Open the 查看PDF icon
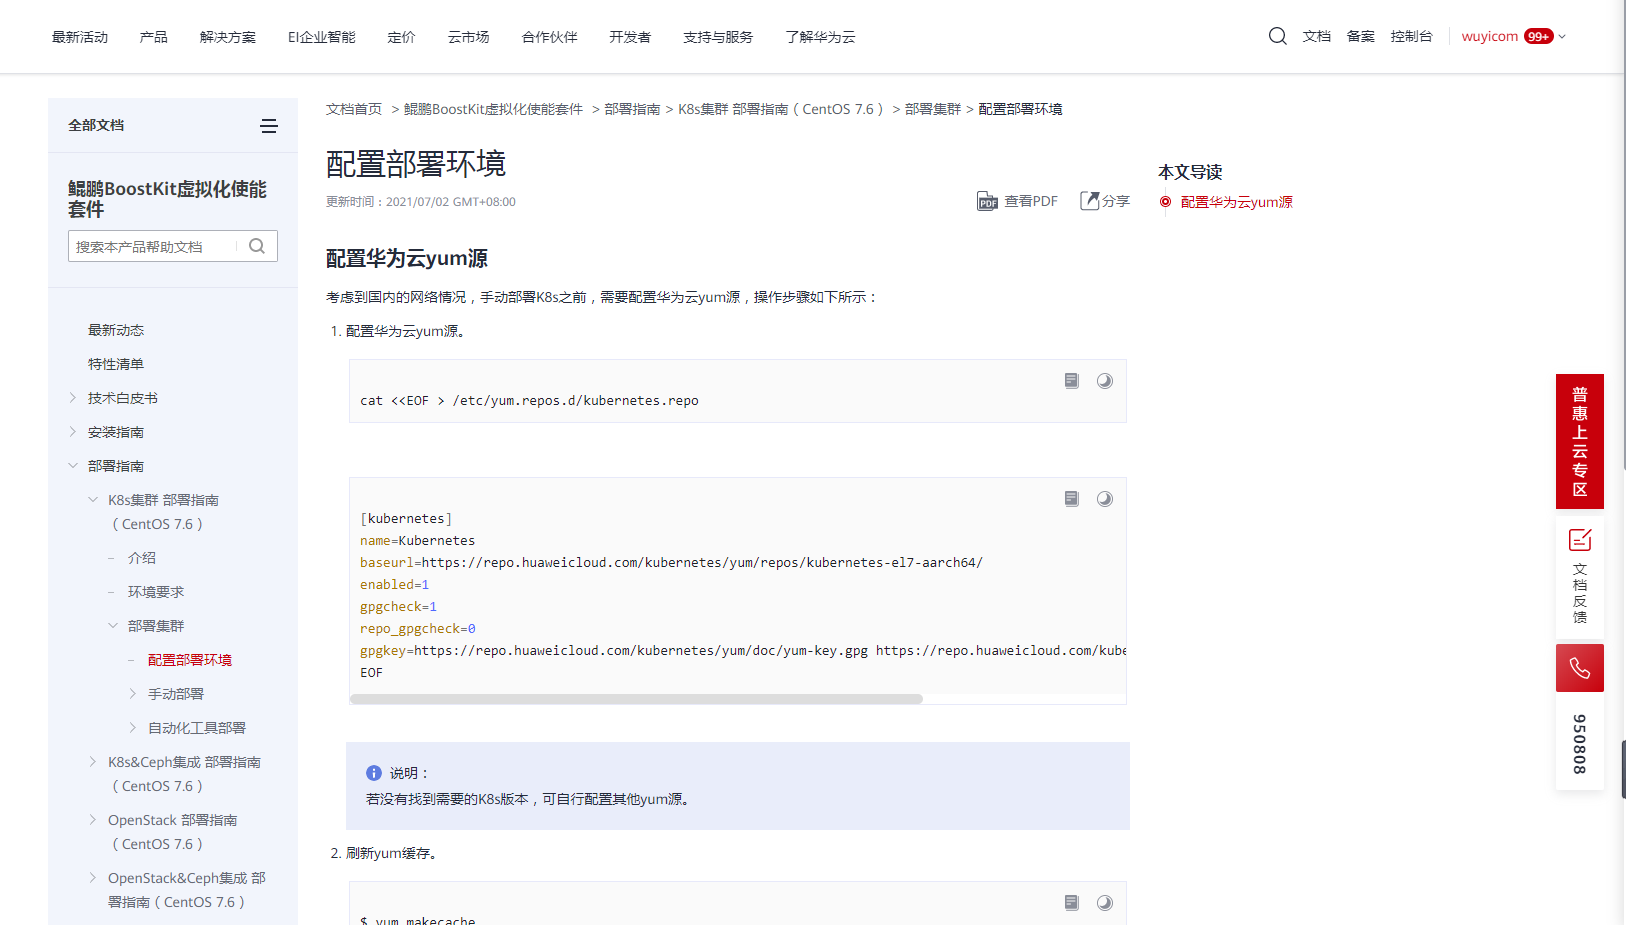Viewport: 1626px width, 925px height. coord(987,201)
